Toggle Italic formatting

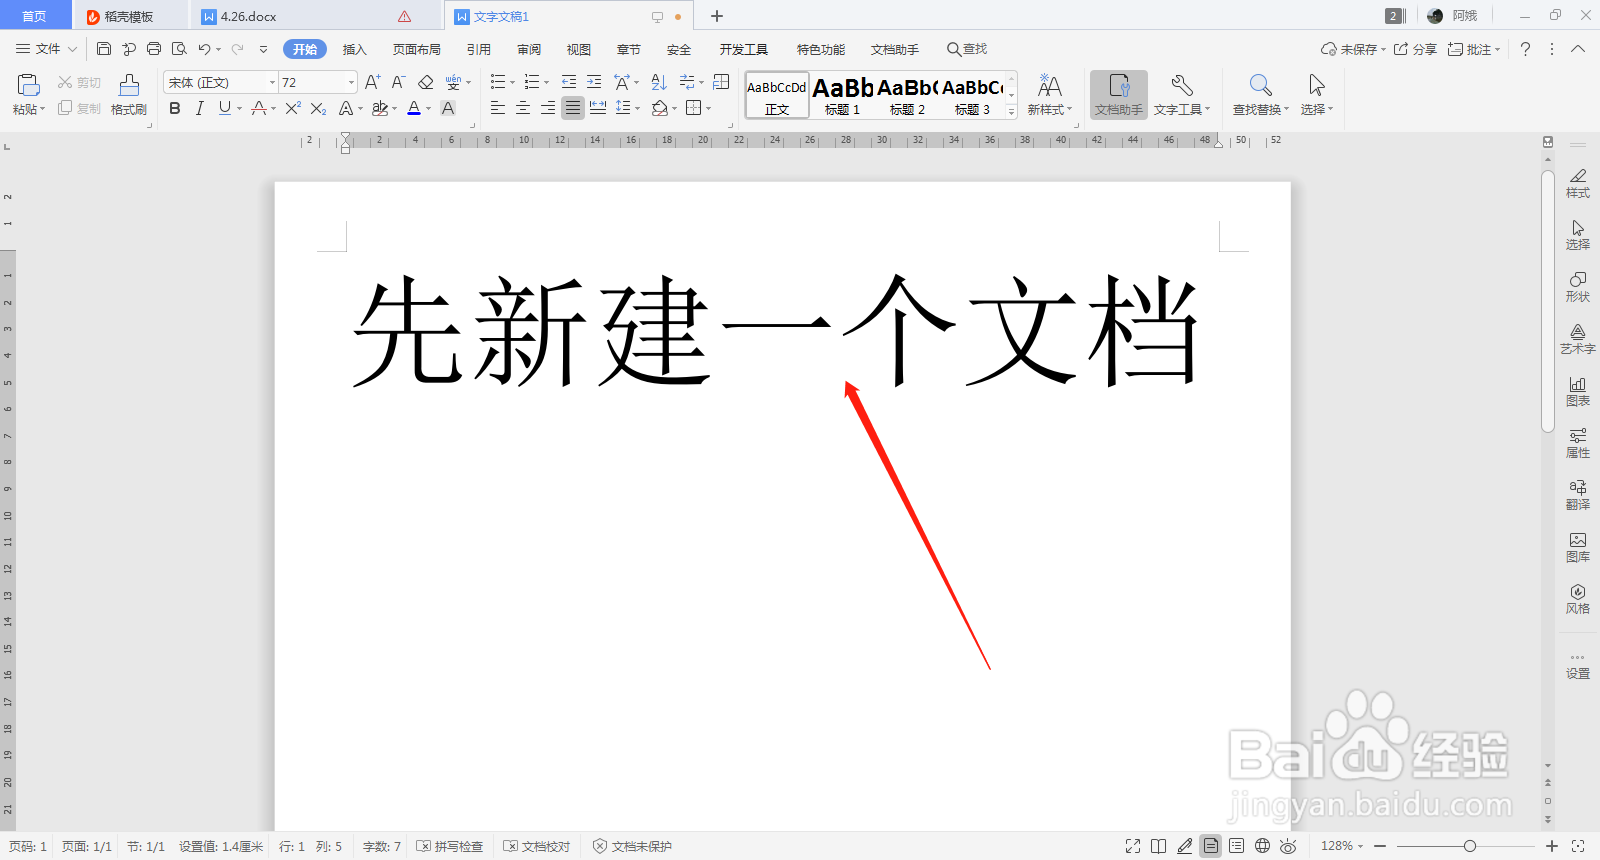tap(200, 108)
